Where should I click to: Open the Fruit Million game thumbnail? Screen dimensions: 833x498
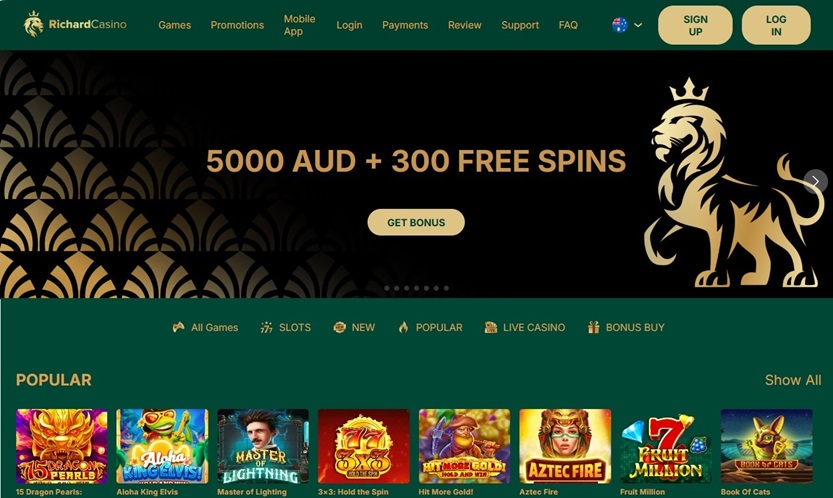[666, 446]
